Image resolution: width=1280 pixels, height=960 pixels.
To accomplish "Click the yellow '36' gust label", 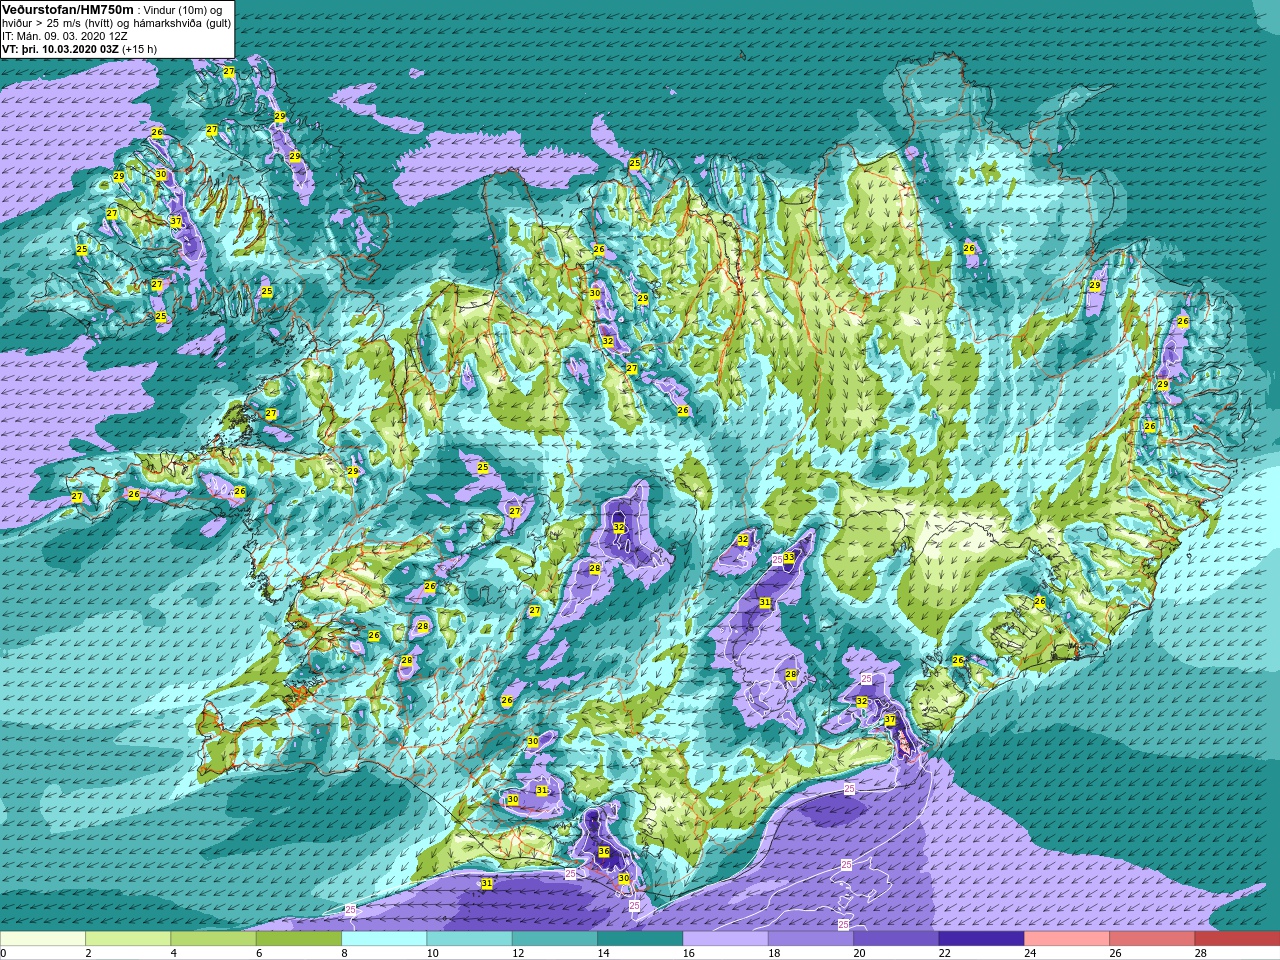I will point(604,852).
